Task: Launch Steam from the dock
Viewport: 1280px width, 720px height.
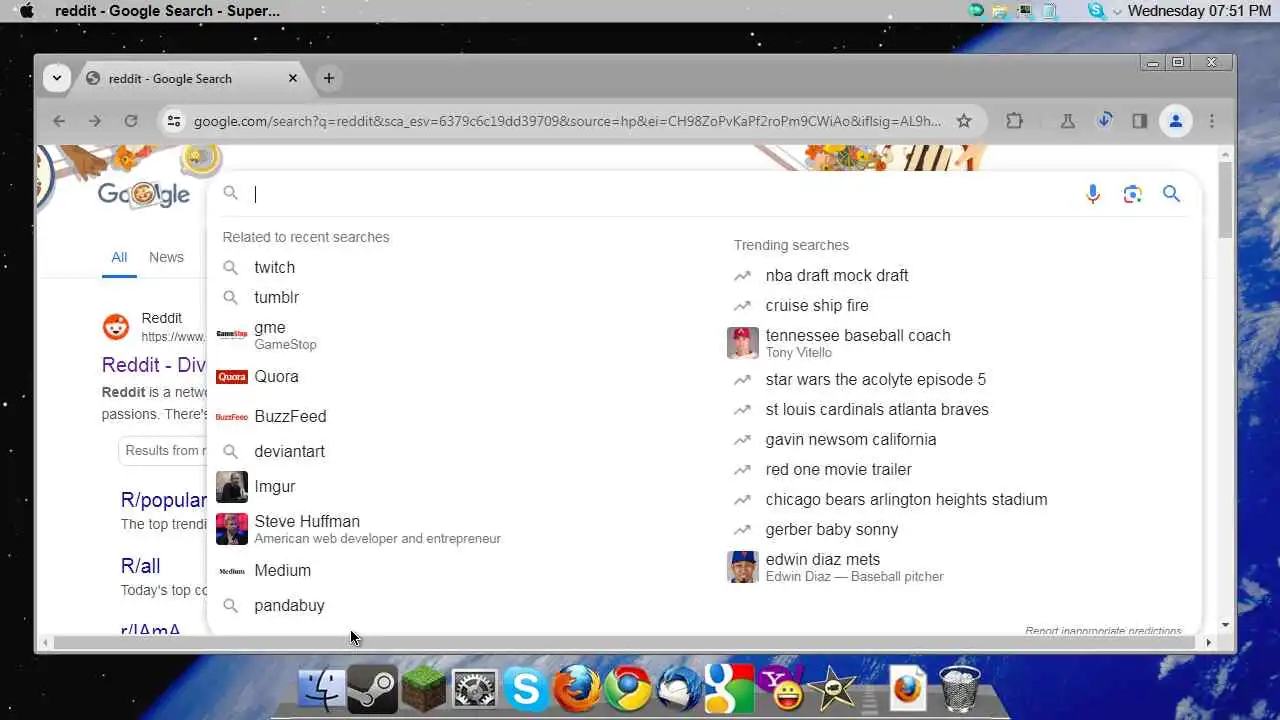Action: click(x=372, y=689)
